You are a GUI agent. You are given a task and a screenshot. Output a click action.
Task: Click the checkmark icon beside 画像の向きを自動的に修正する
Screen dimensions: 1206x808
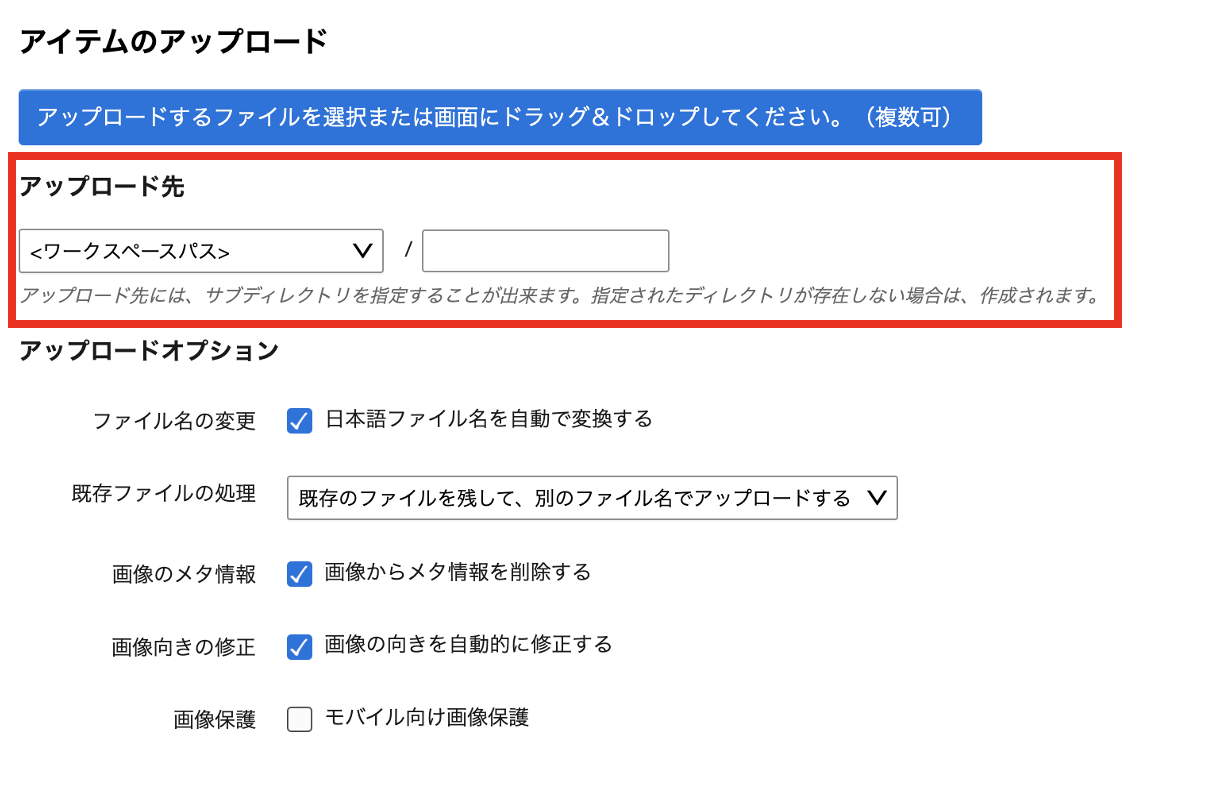click(x=299, y=645)
